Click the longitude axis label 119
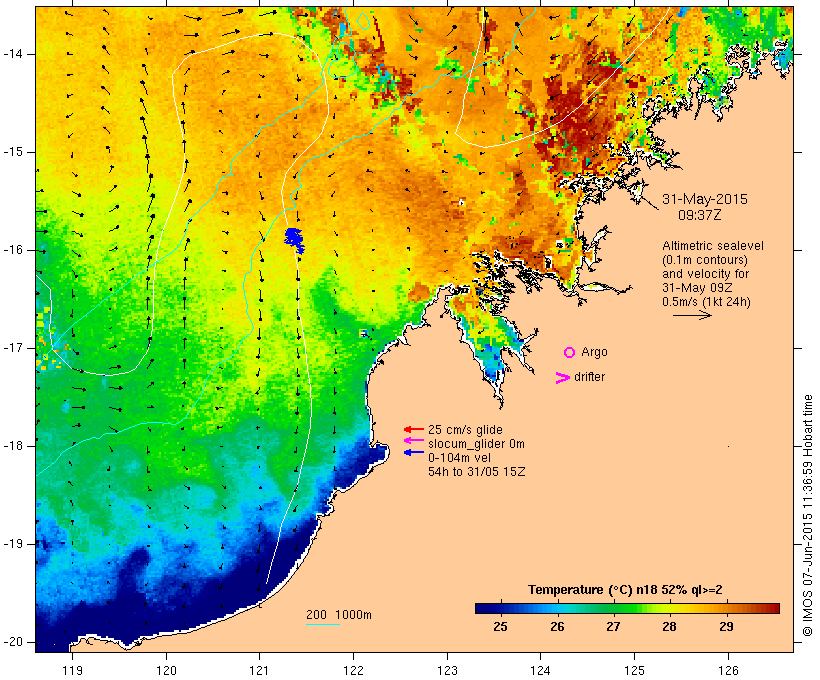The width and height of the screenshot is (820, 680). [72, 671]
